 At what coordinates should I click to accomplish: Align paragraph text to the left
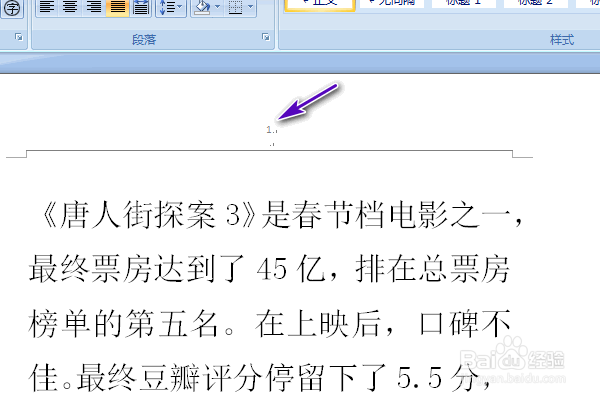click(47, 7)
